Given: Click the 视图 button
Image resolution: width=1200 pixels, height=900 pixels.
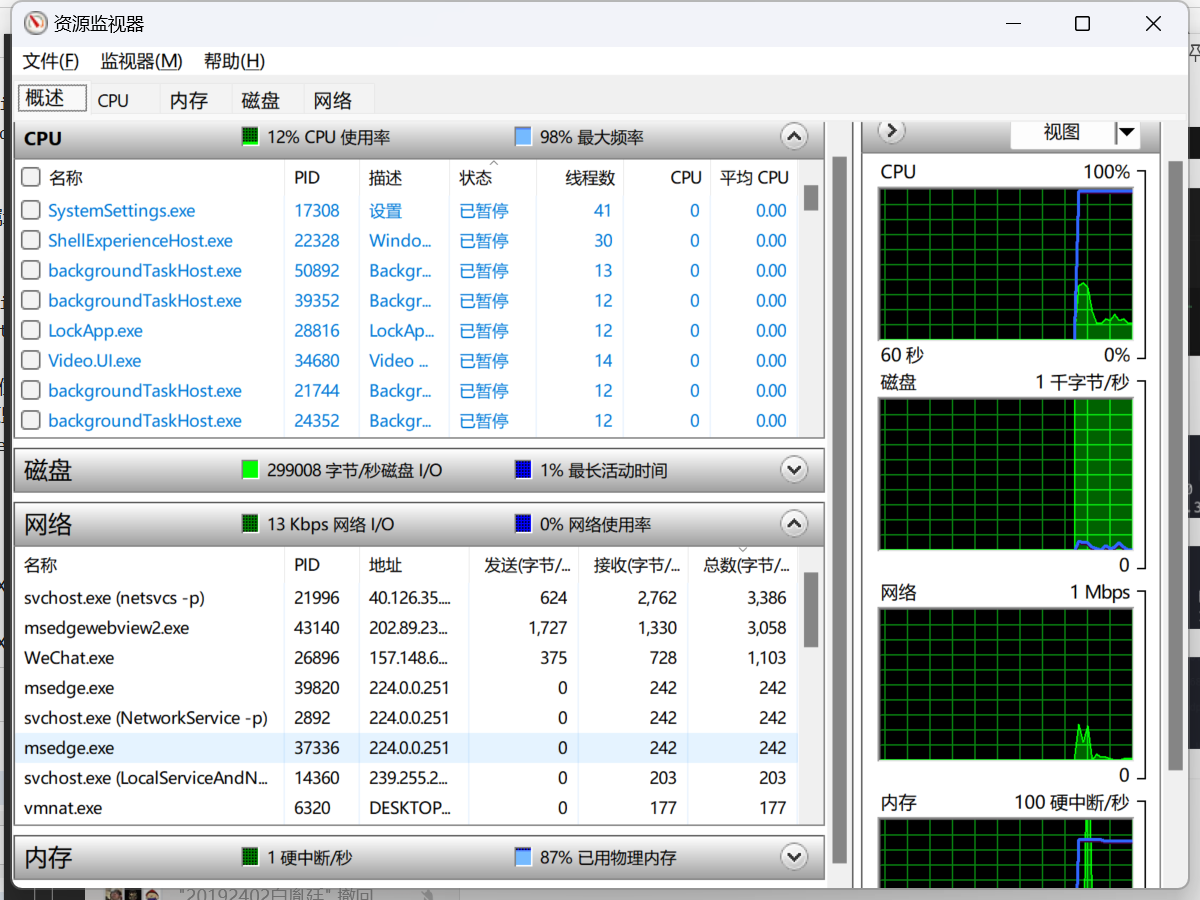Looking at the screenshot, I should click(1062, 132).
